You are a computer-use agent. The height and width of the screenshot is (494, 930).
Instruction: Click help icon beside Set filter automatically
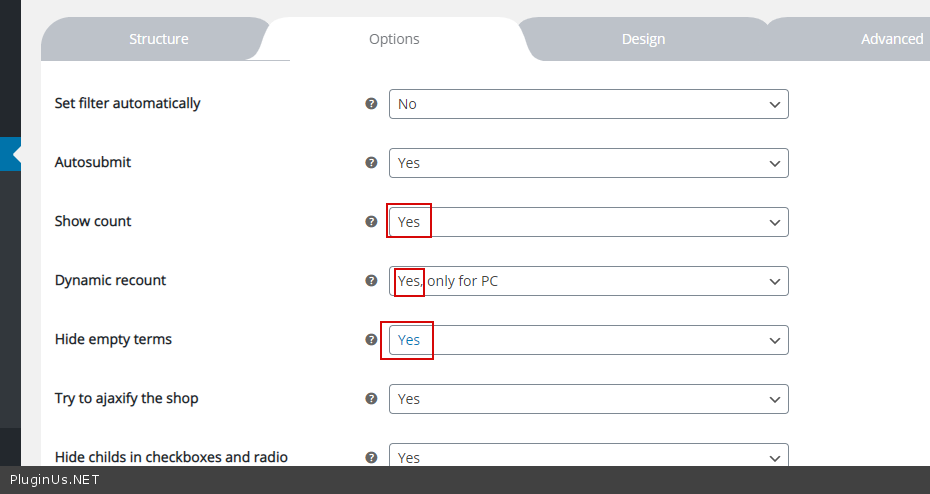[371, 104]
